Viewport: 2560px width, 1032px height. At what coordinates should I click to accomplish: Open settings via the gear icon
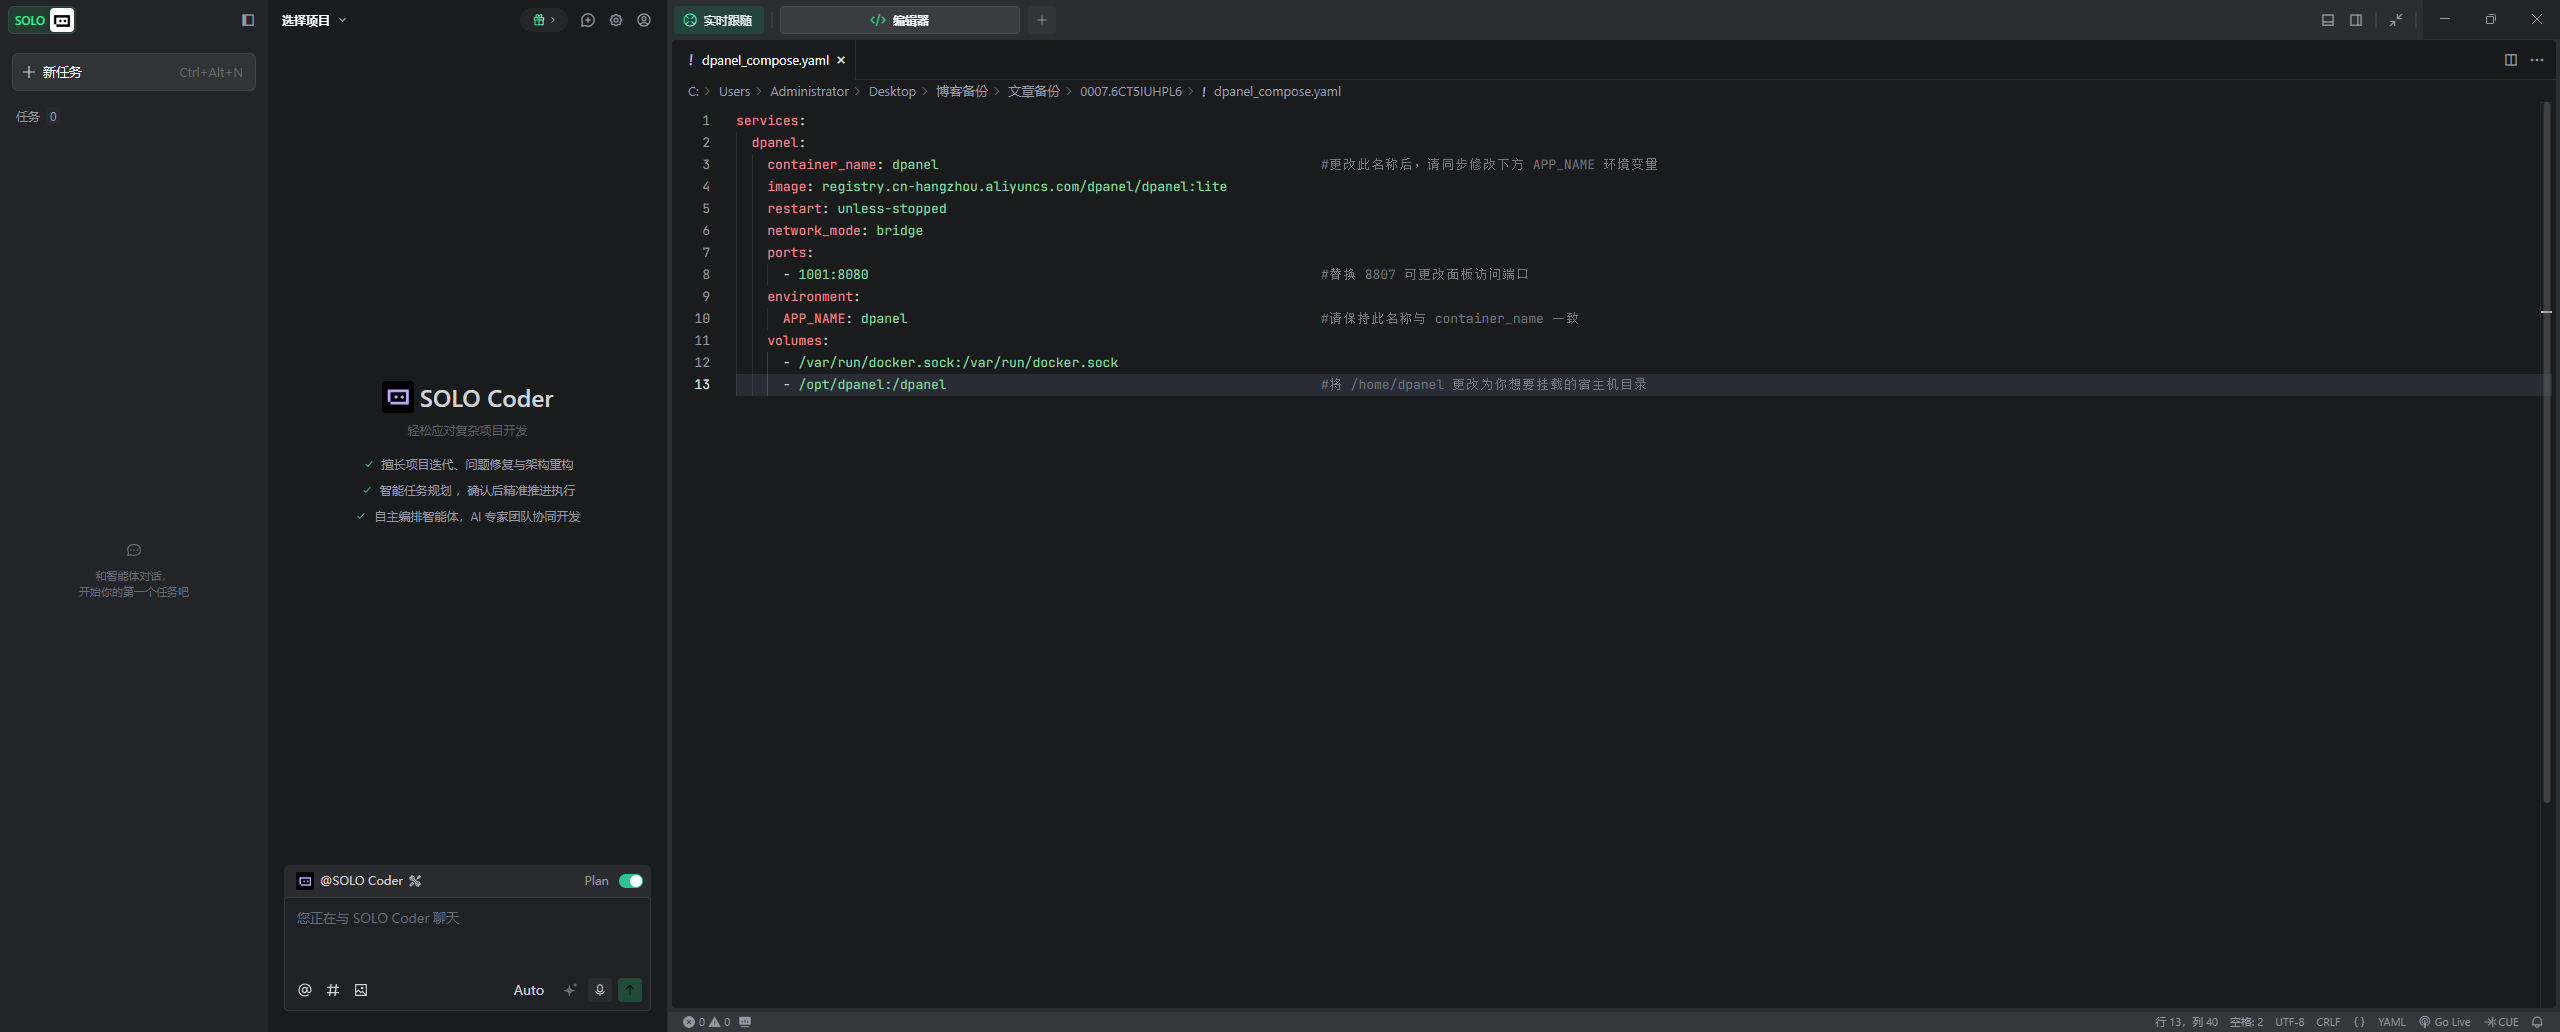click(616, 20)
